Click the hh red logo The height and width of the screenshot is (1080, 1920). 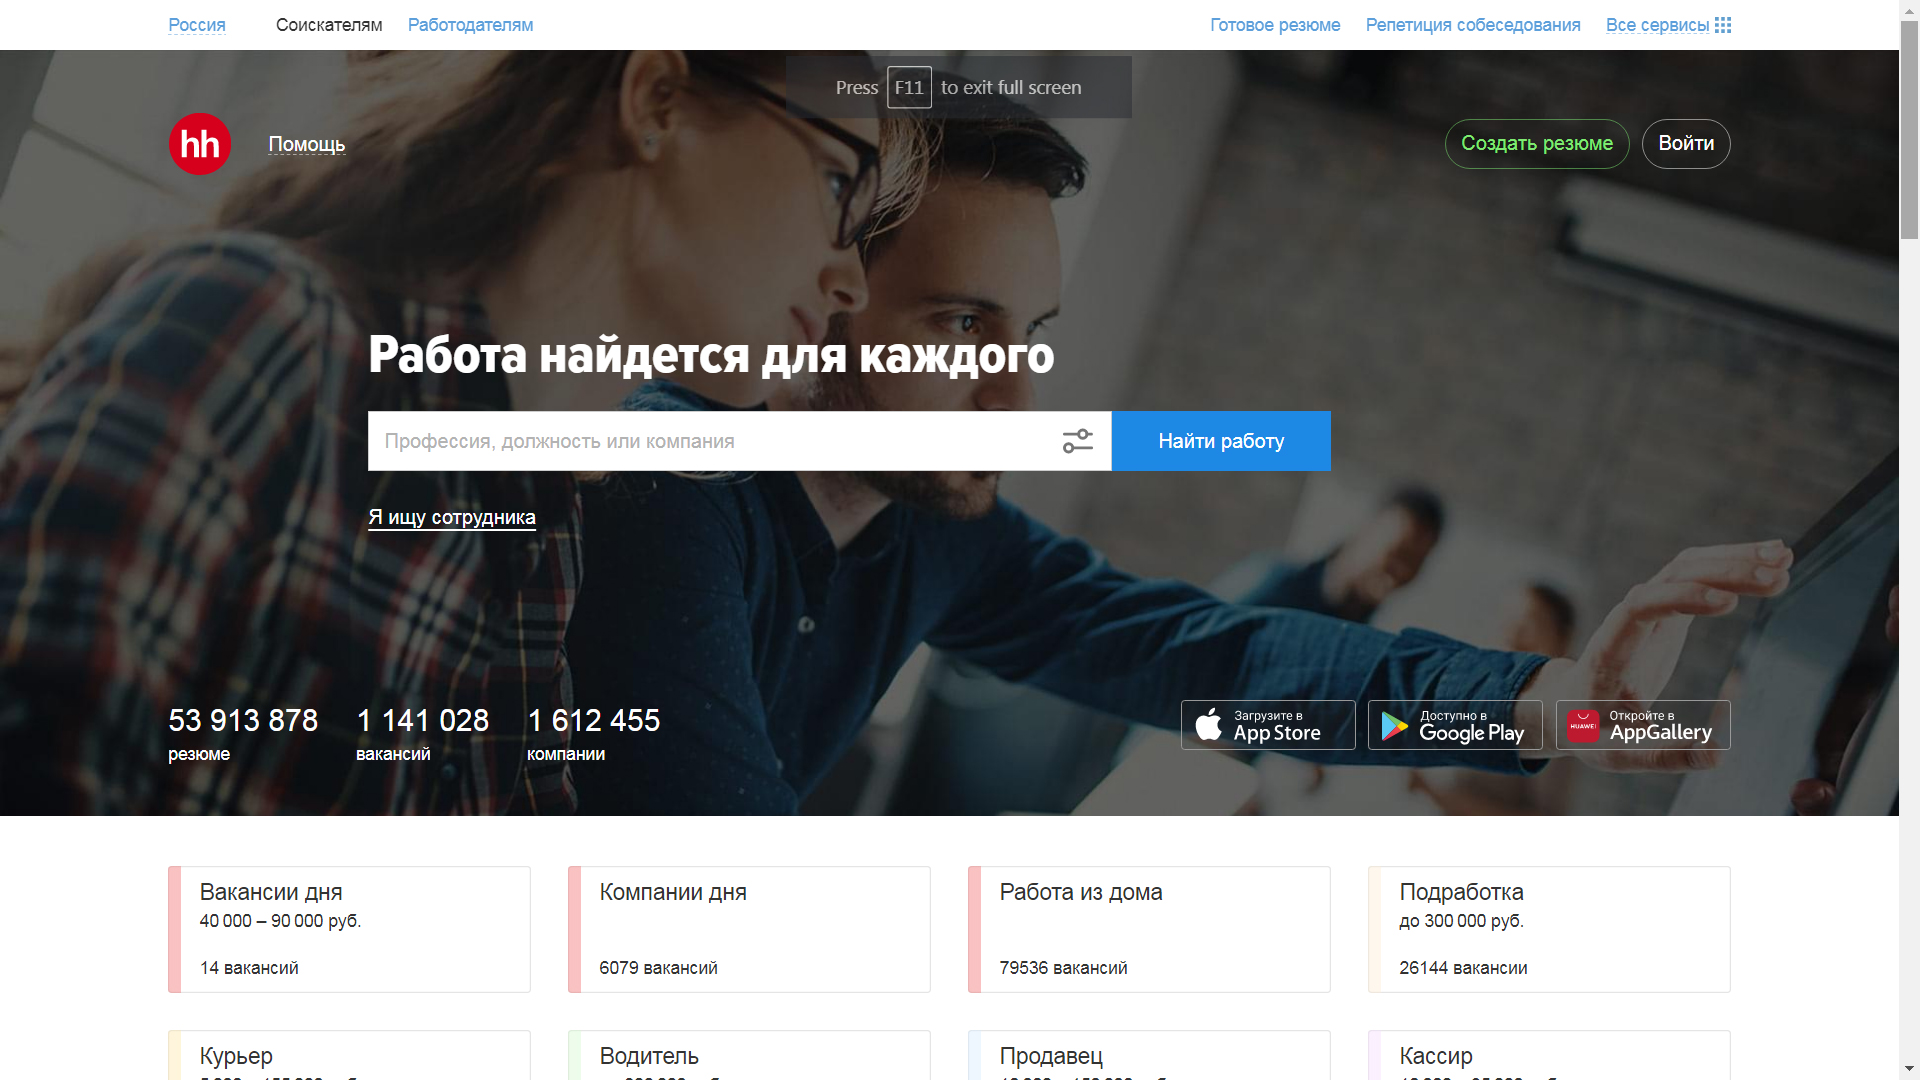coord(200,144)
